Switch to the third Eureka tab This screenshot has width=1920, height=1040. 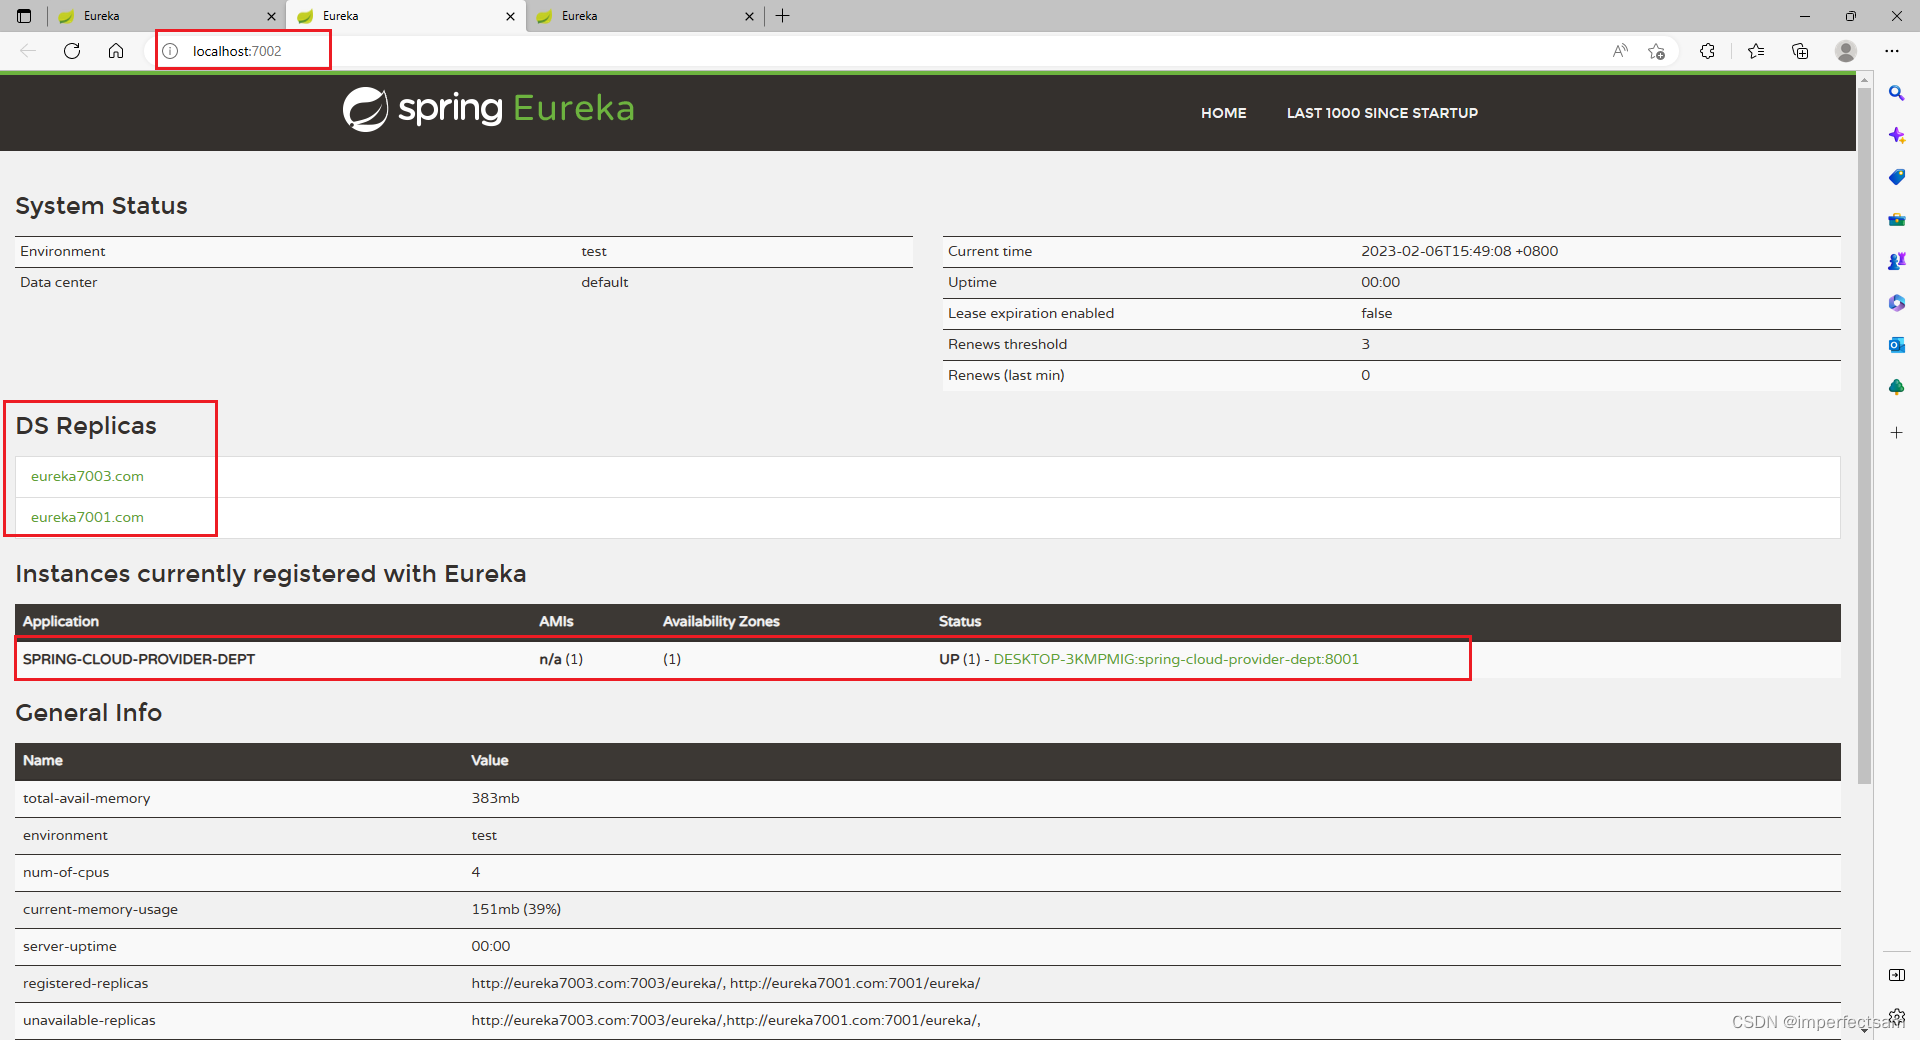tap(644, 16)
